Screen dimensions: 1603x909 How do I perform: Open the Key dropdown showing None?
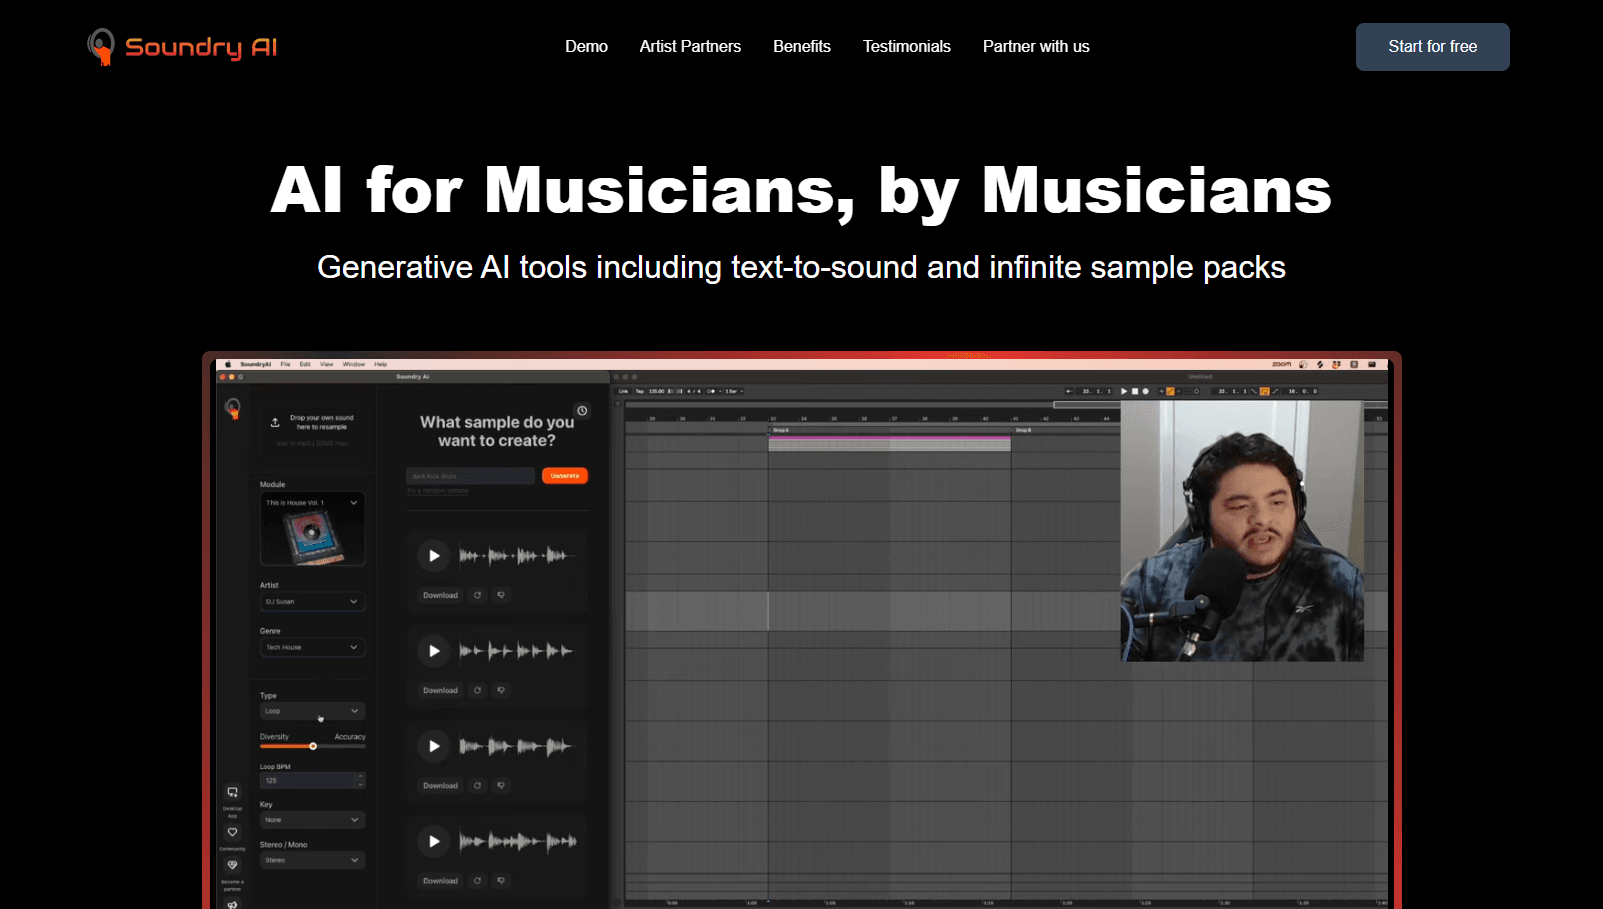click(312, 820)
